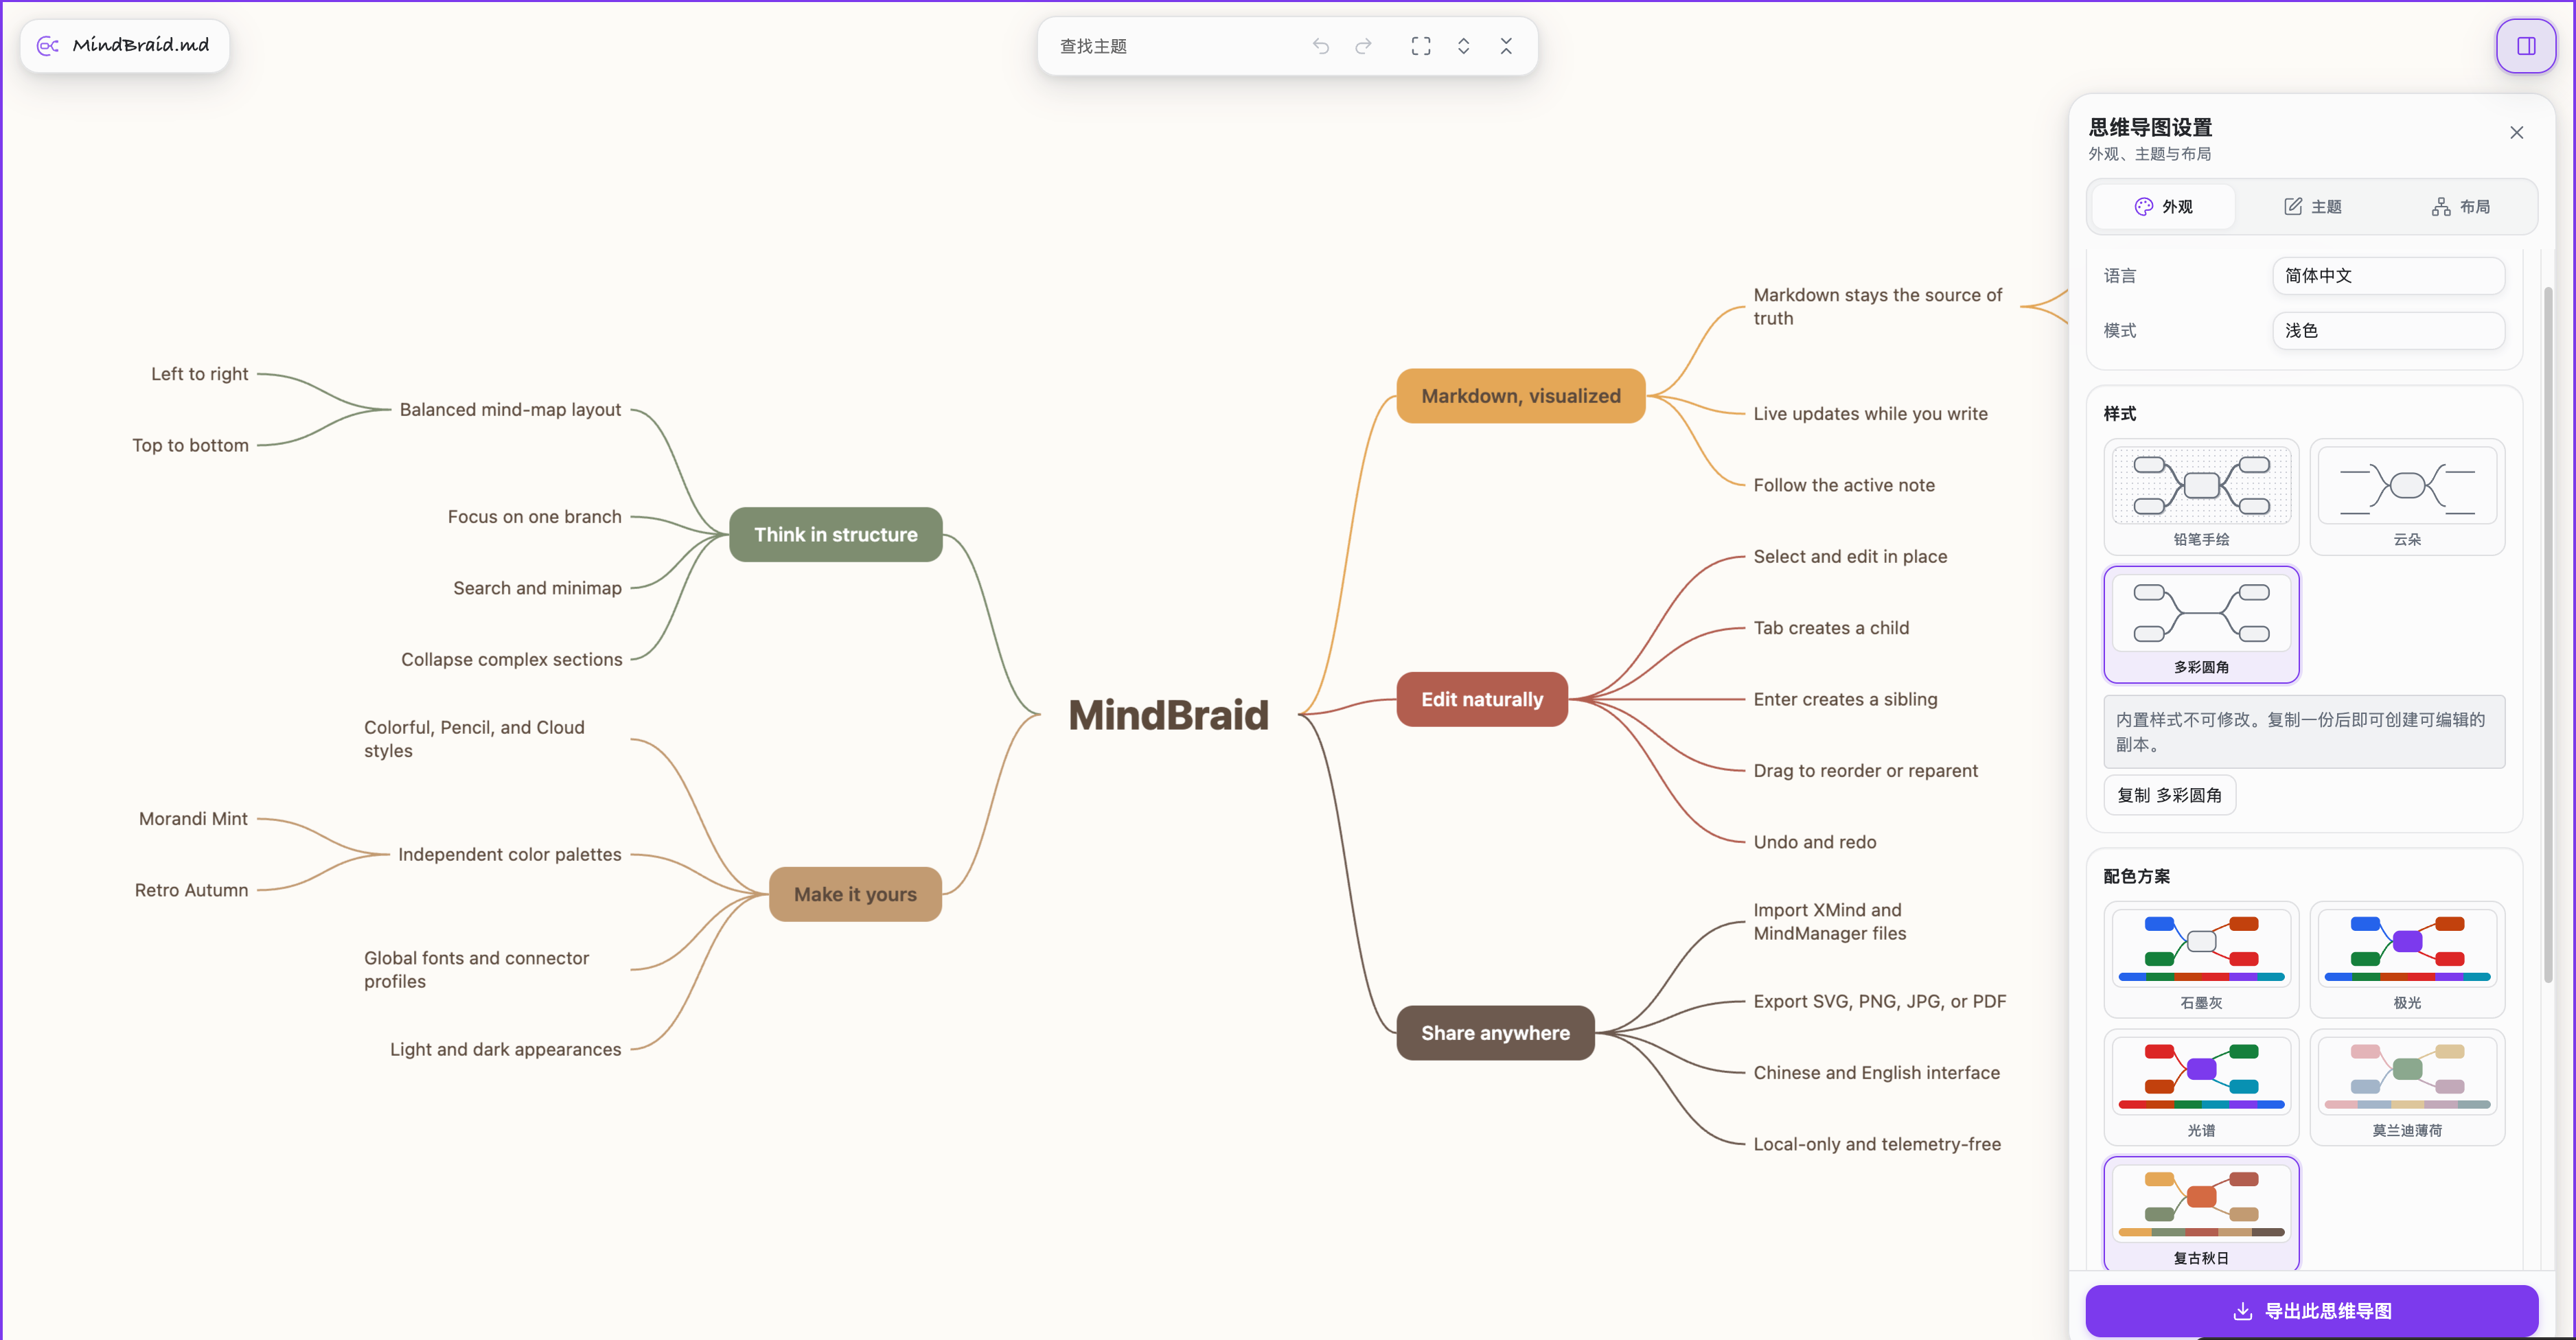
Task: Click the Drag to reorder or reparent topic
Action: coord(1865,770)
